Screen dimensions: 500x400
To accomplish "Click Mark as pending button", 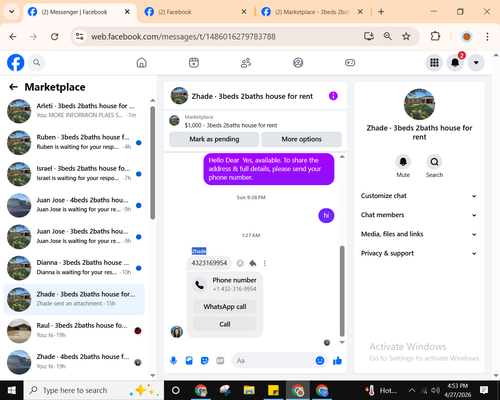I will 214,139.
